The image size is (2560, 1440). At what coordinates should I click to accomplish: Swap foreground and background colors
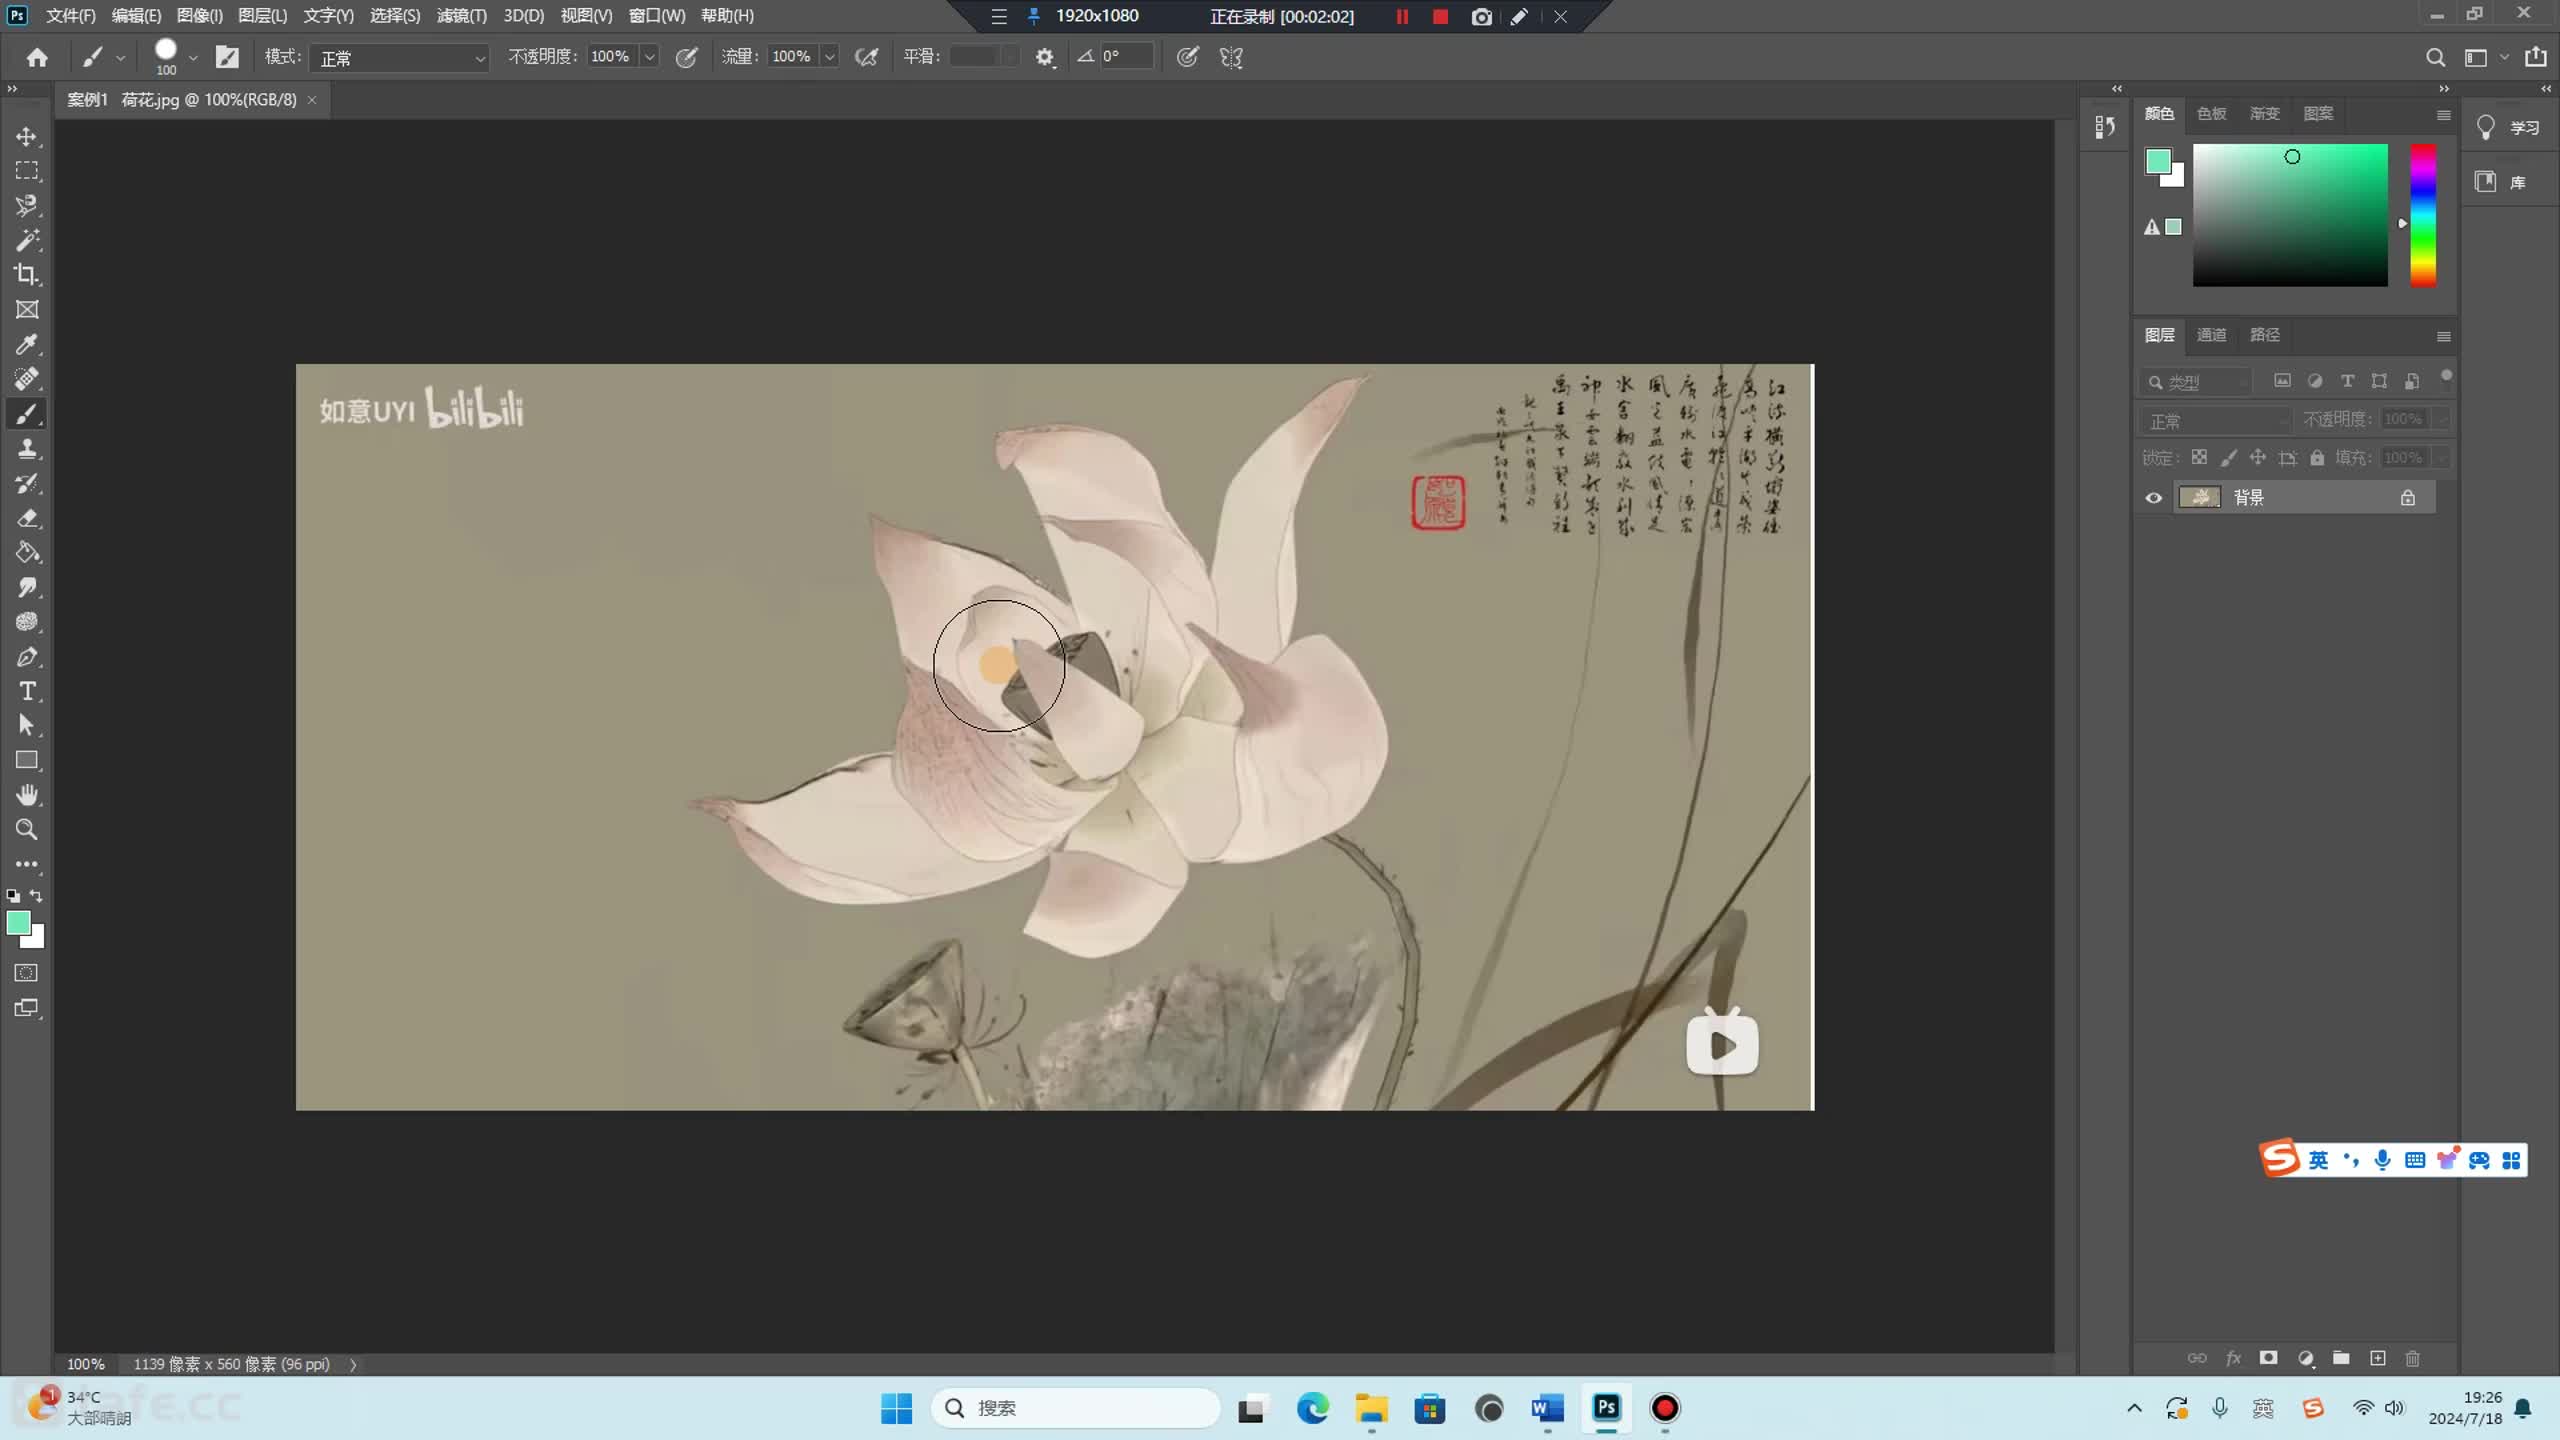click(x=37, y=896)
